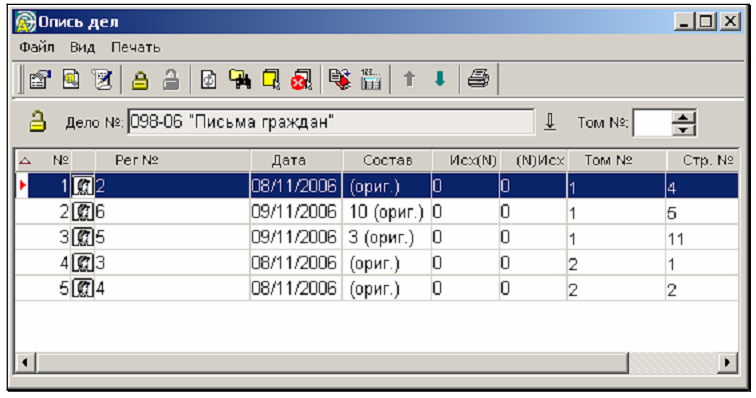Click date 08/11/2006 in row 1
756x398 pixels.
(x=296, y=186)
